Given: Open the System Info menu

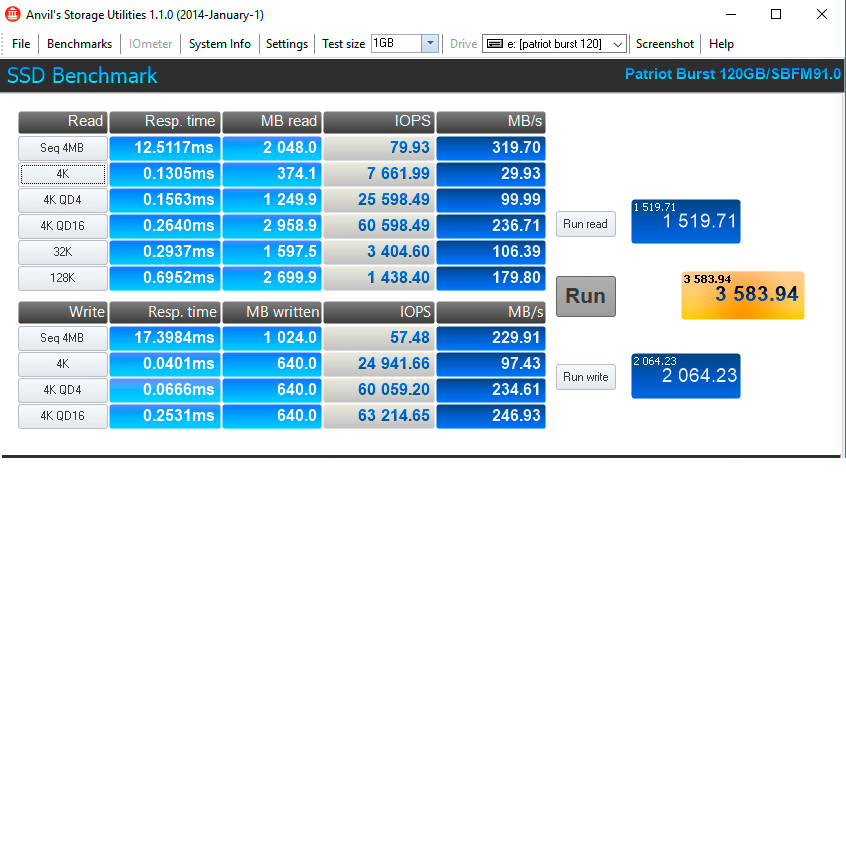Looking at the screenshot, I should 220,44.
